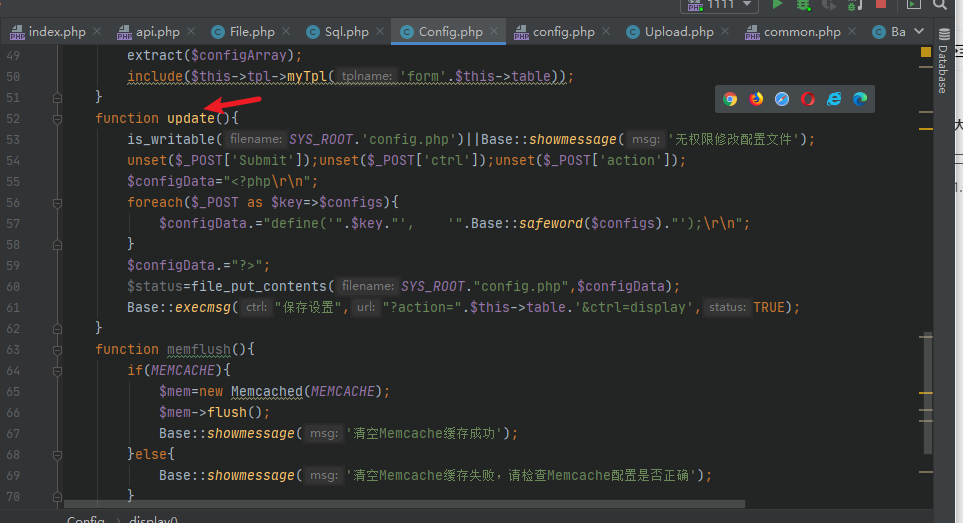Click 'is_writable' call on line 53
The image size is (963, 523).
coord(171,139)
